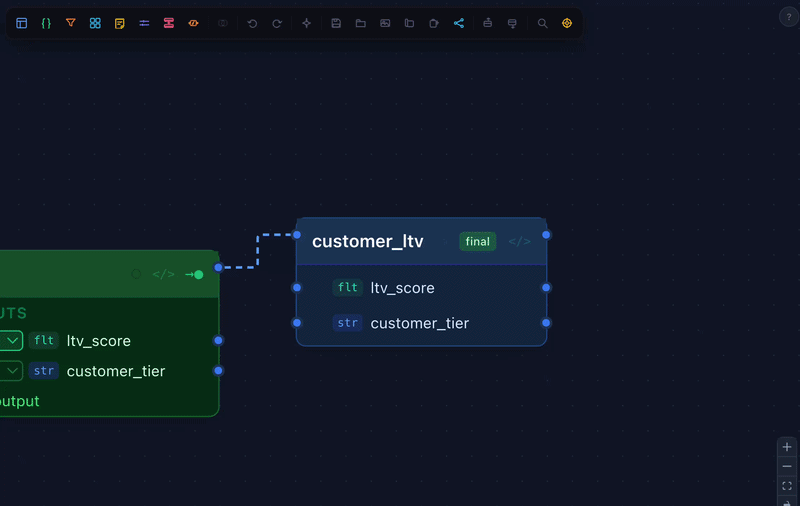Click ltv_score label in the green node

(98, 341)
